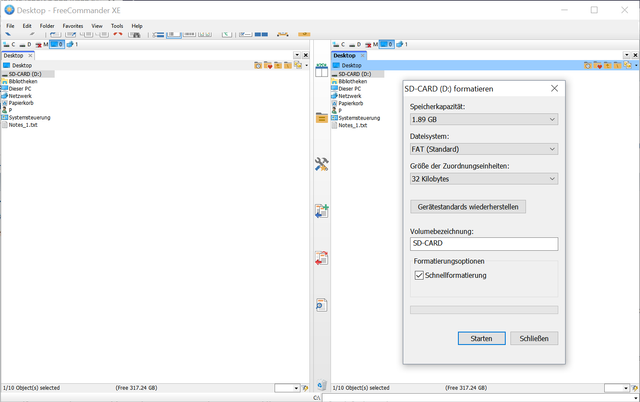Select drive C in right pane drive bar
The width and height of the screenshot is (640, 402).
pos(339,44)
